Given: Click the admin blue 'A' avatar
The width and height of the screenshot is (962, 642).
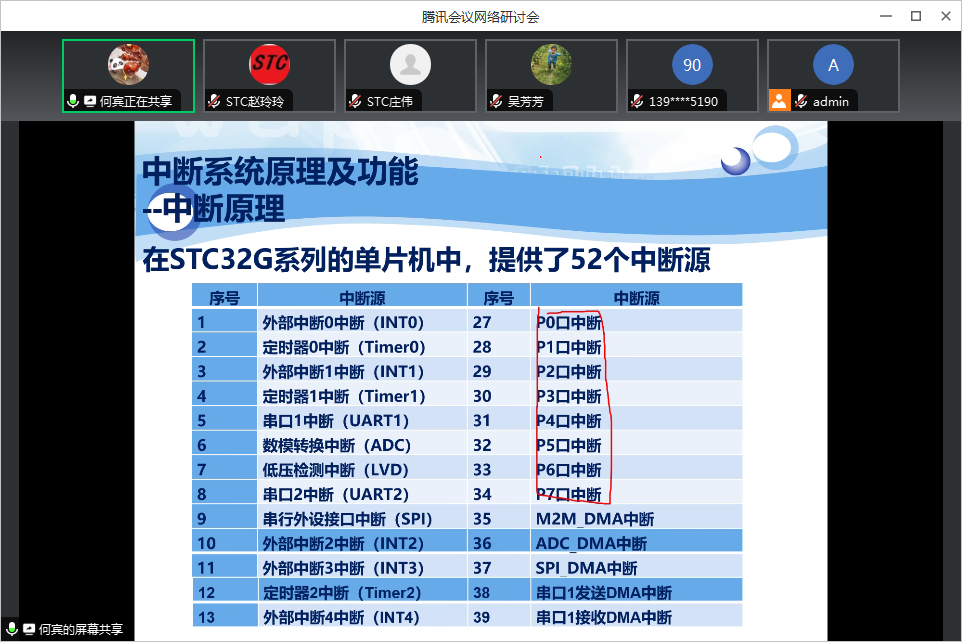Looking at the screenshot, I should 833,64.
